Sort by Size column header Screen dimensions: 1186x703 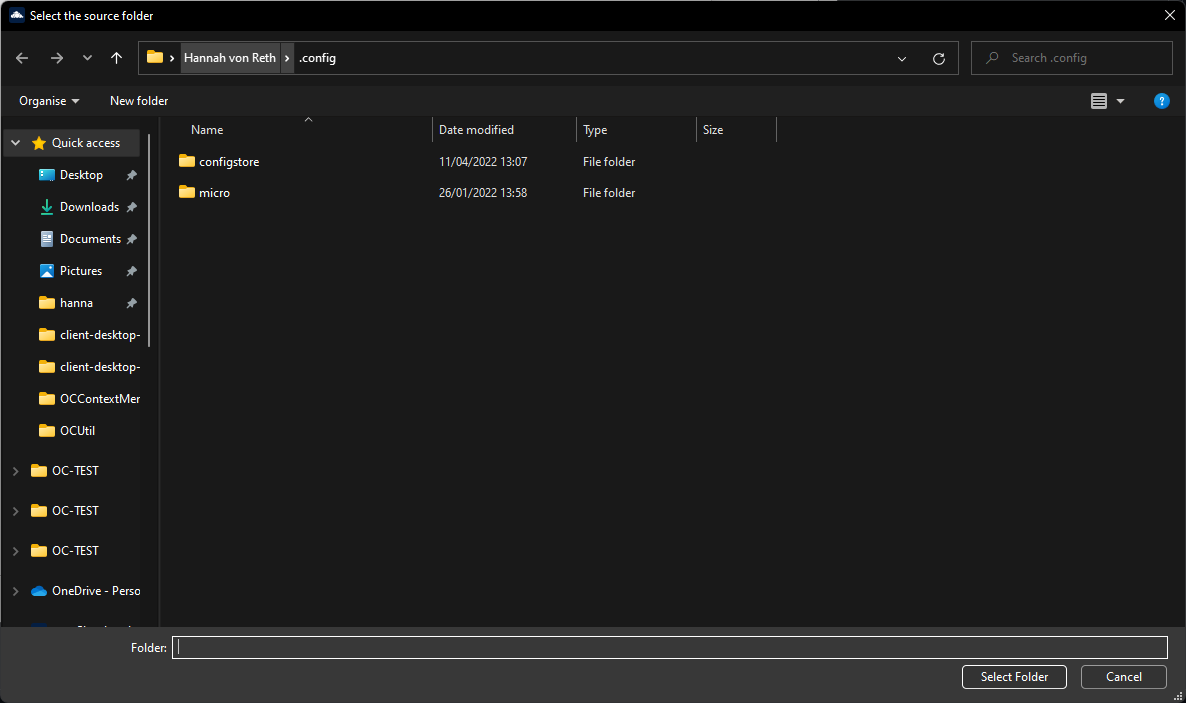(713, 130)
